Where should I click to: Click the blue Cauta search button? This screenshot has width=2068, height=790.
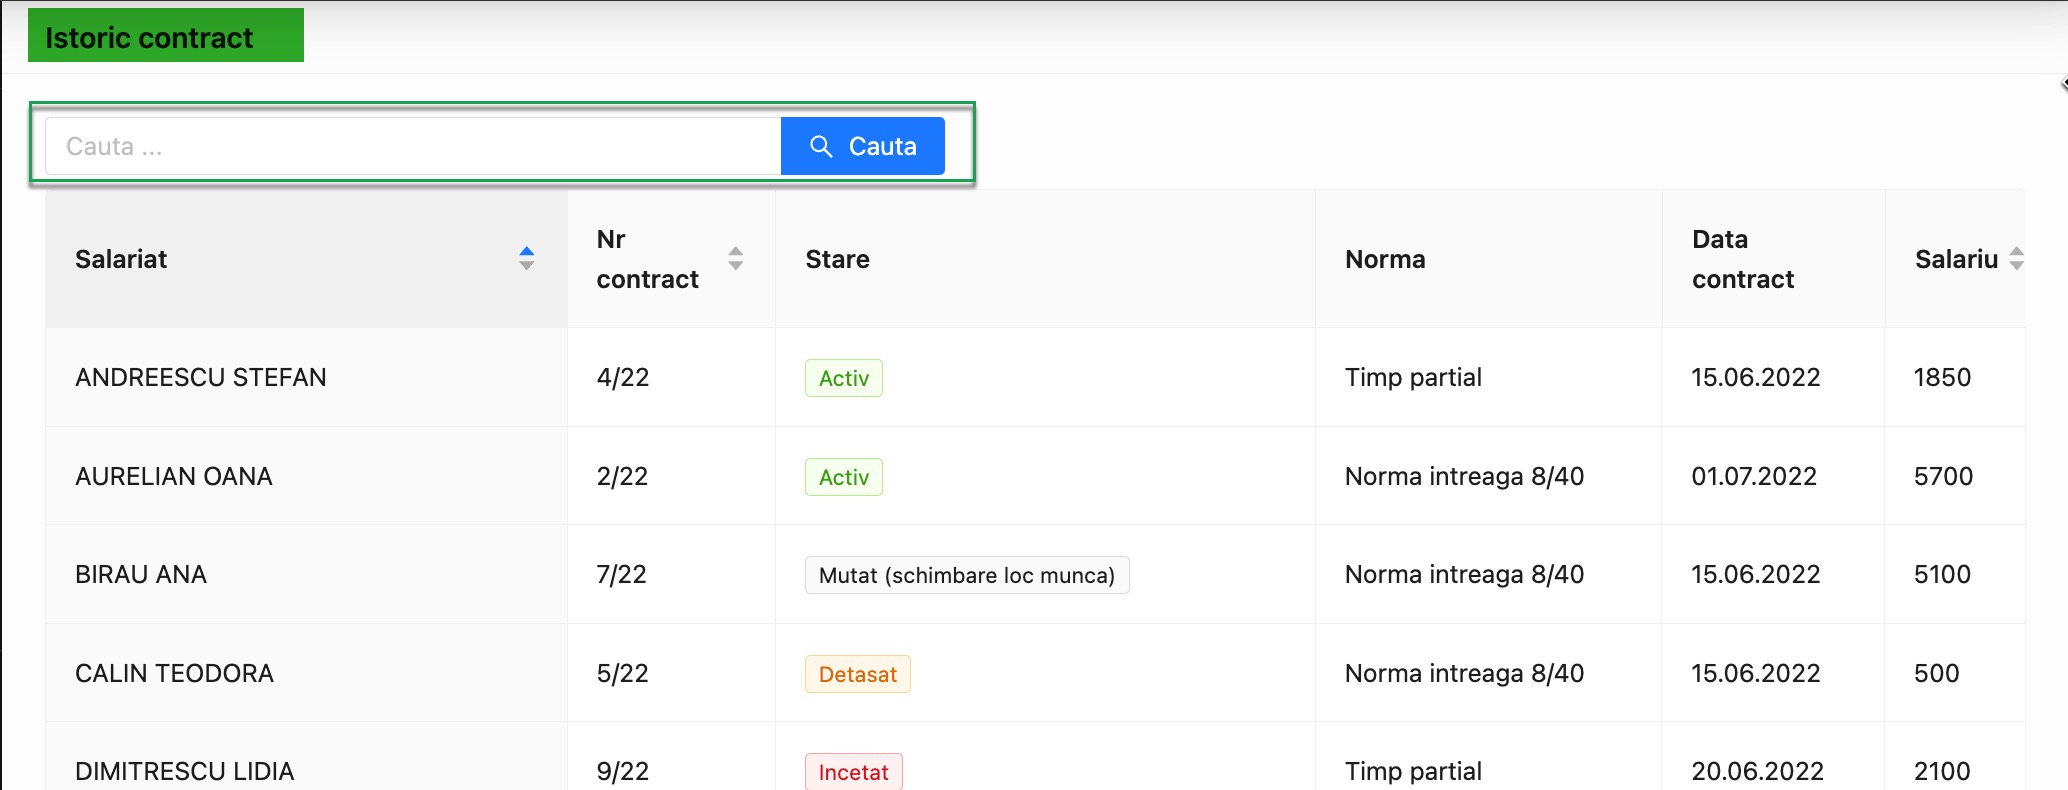tap(862, 146)
